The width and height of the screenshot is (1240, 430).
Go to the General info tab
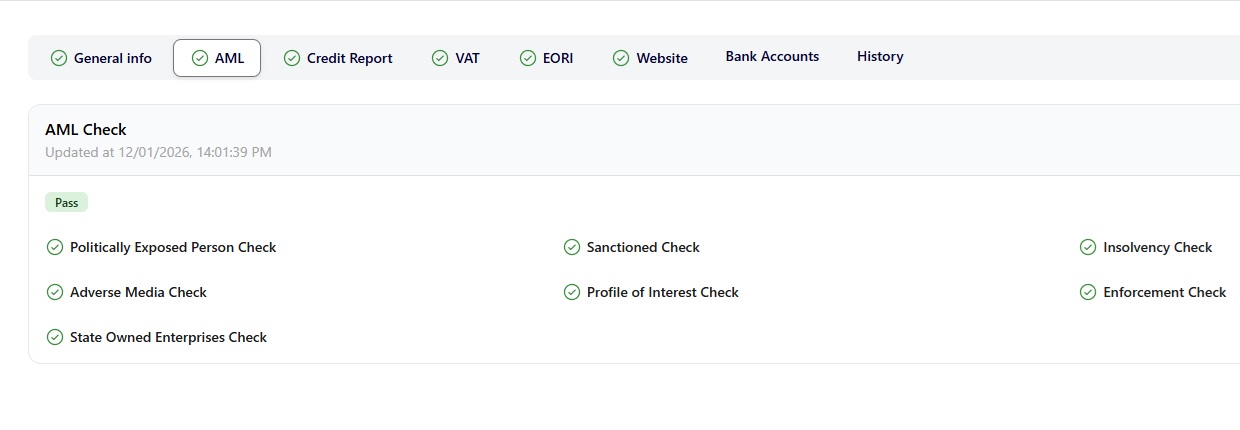(112, 58)
